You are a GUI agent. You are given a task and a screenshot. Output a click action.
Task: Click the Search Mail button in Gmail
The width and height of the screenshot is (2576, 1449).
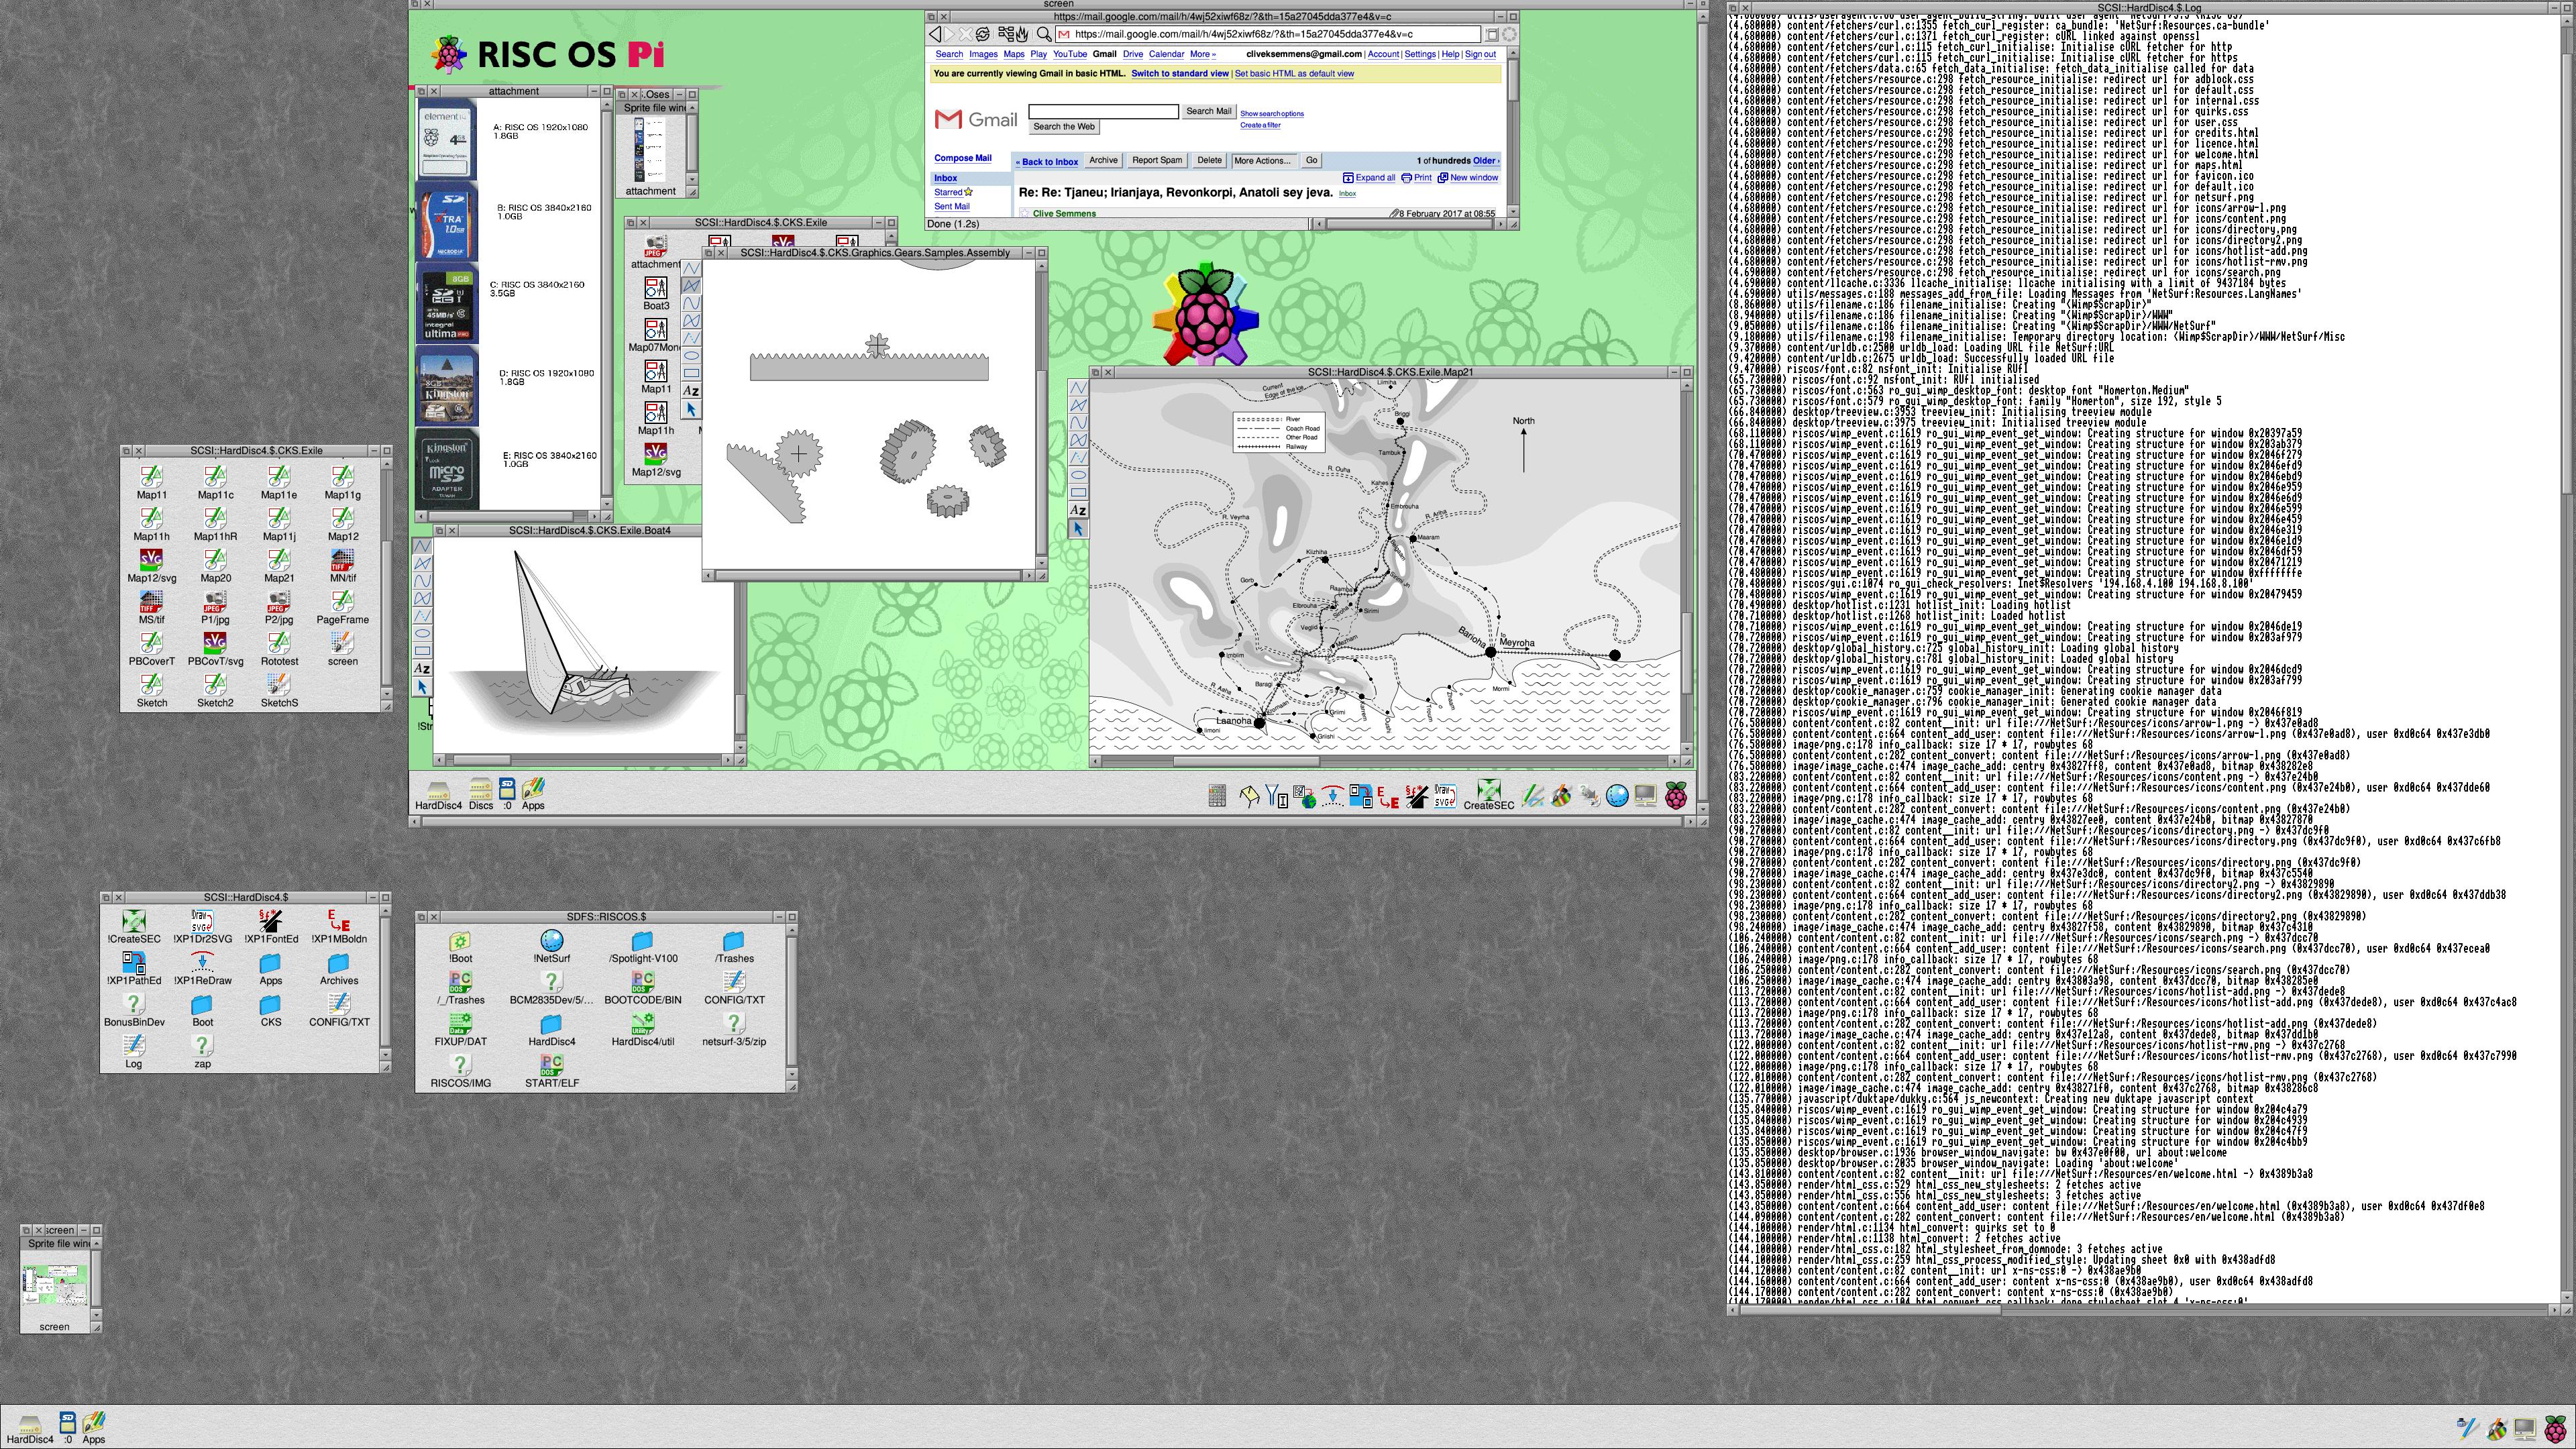(x=1208, y=111)
